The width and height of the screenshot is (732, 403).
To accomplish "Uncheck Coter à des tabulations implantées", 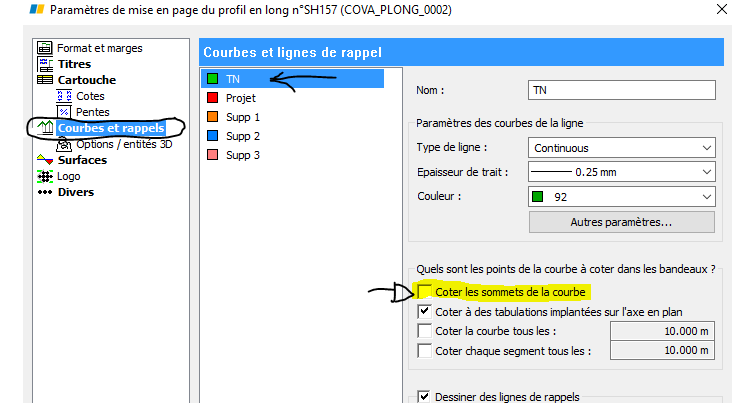I will [x=424, y=311].
